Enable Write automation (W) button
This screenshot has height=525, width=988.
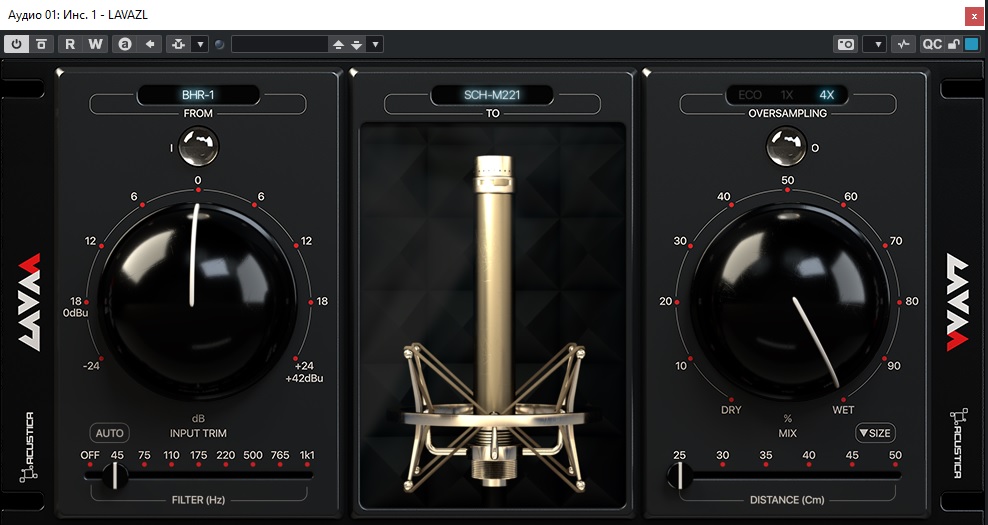click(x=95, y=44)
